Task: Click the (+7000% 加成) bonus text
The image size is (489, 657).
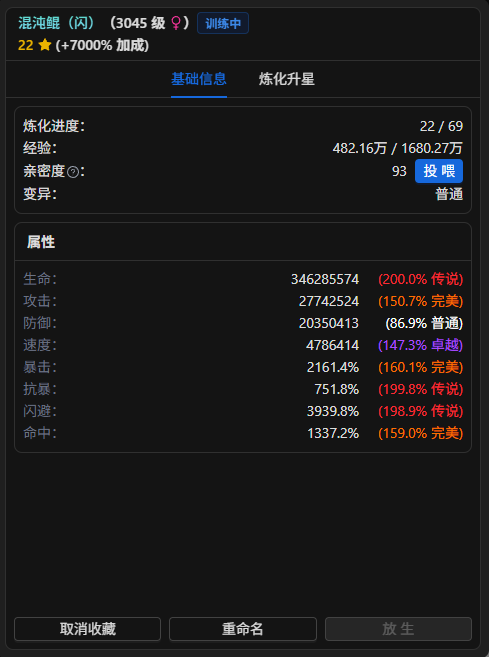Action: point(102,45)
